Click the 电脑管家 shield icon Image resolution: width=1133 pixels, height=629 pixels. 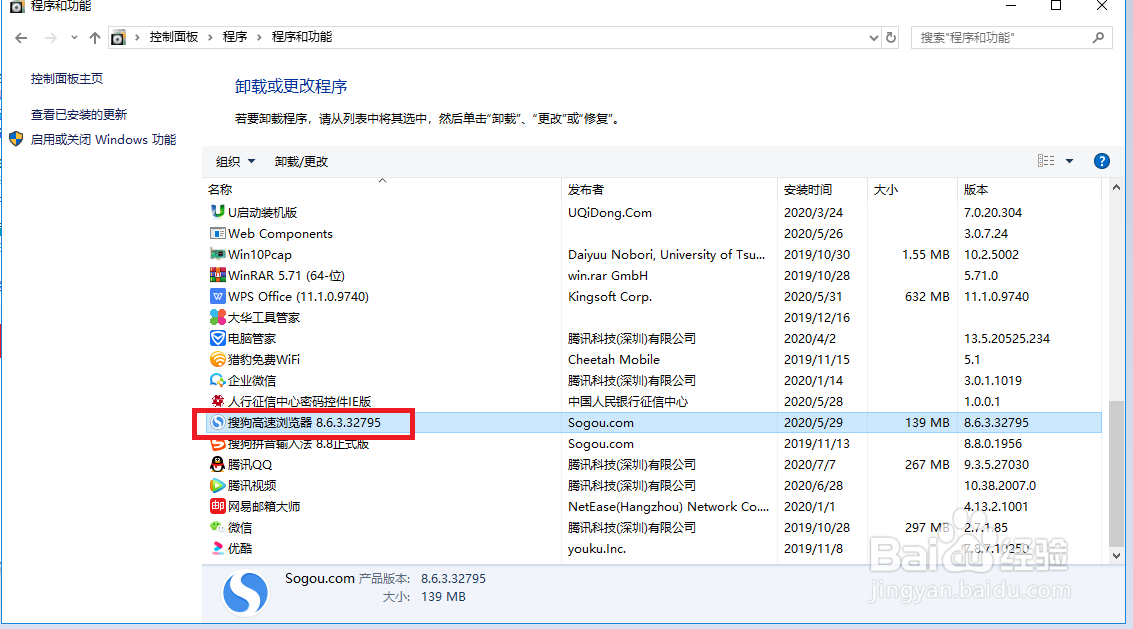pos(219,338)
